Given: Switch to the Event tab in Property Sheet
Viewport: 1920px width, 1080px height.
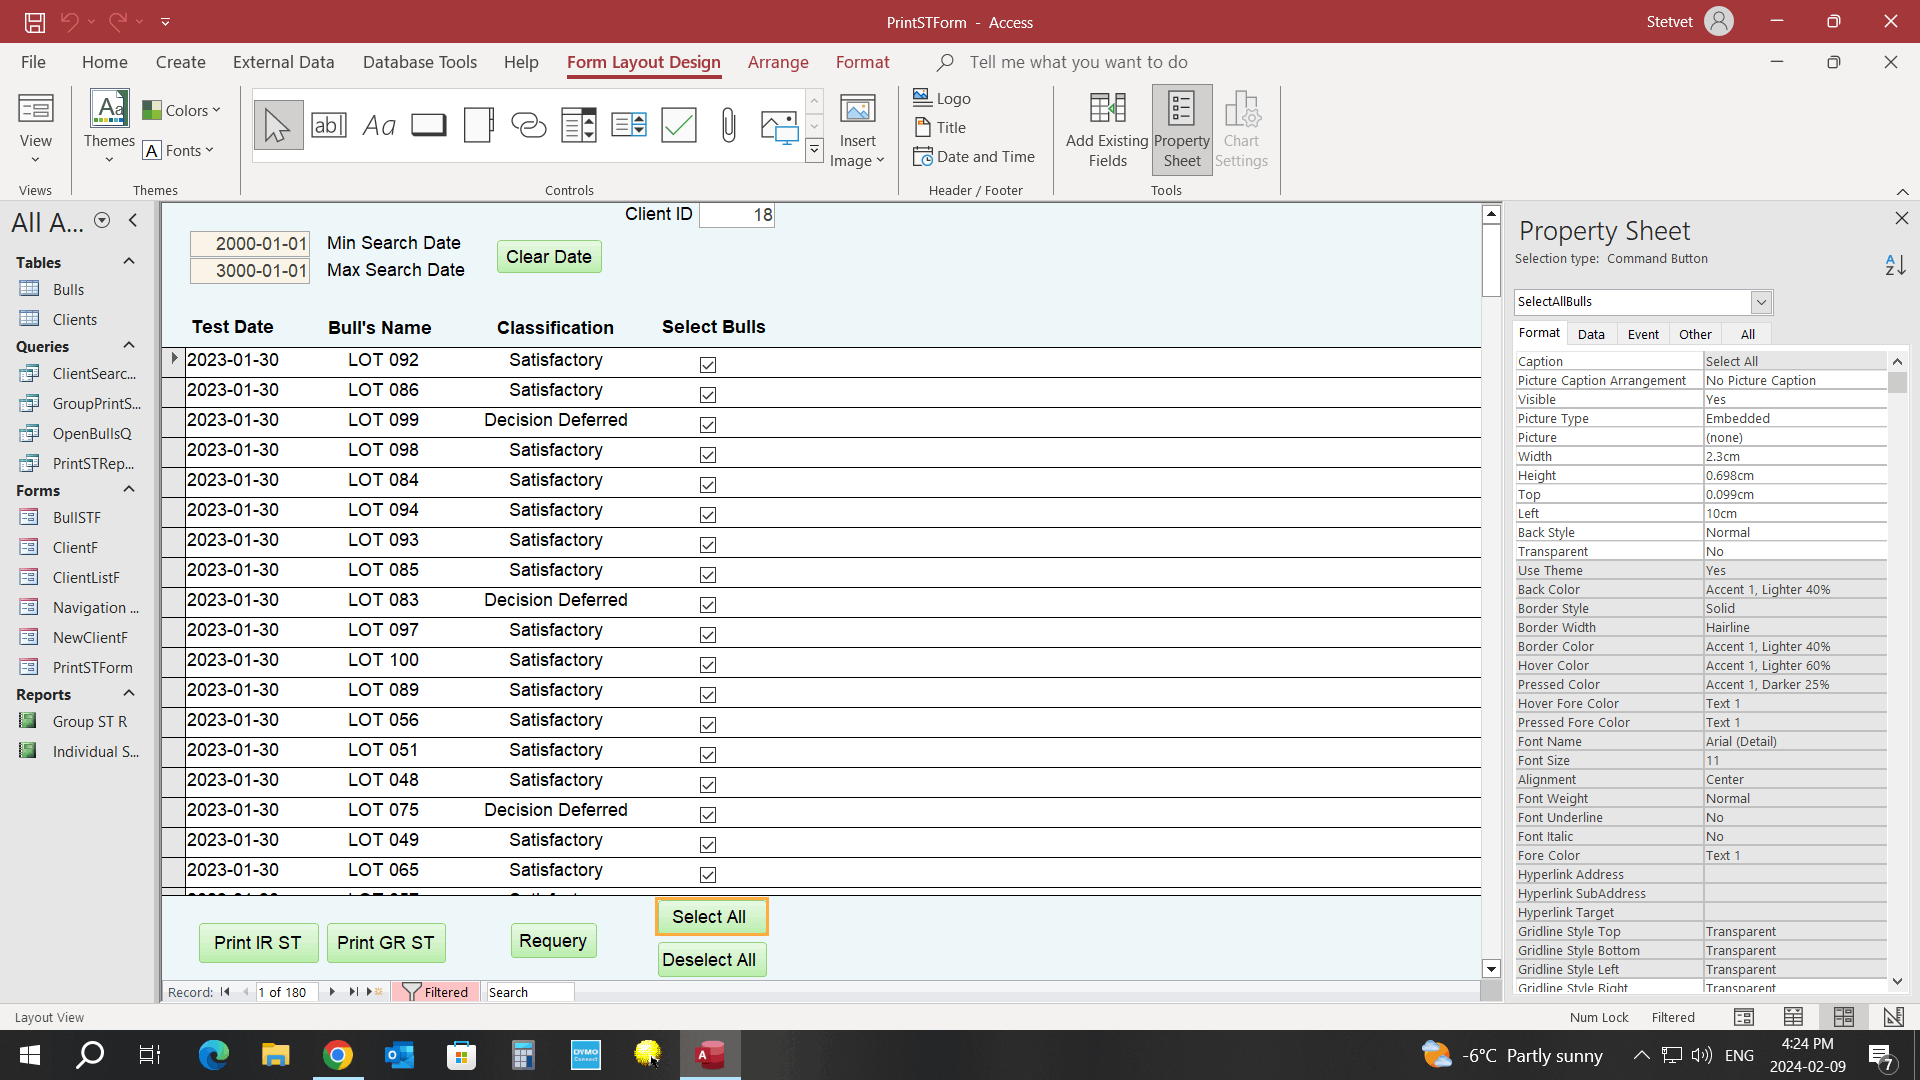Looking at the screenshot, I should tap(1642, 334).
